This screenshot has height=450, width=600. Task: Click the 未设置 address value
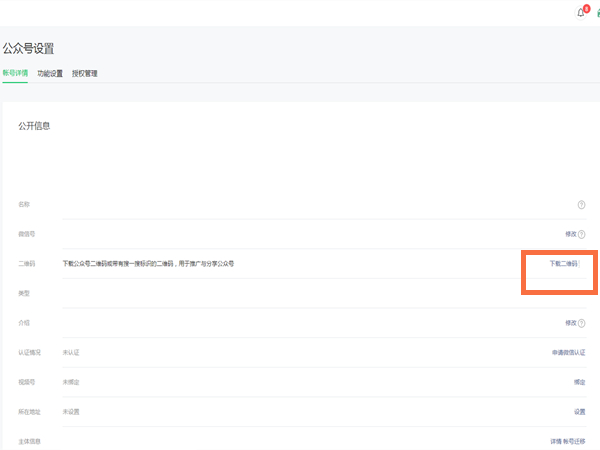(71, 411)
